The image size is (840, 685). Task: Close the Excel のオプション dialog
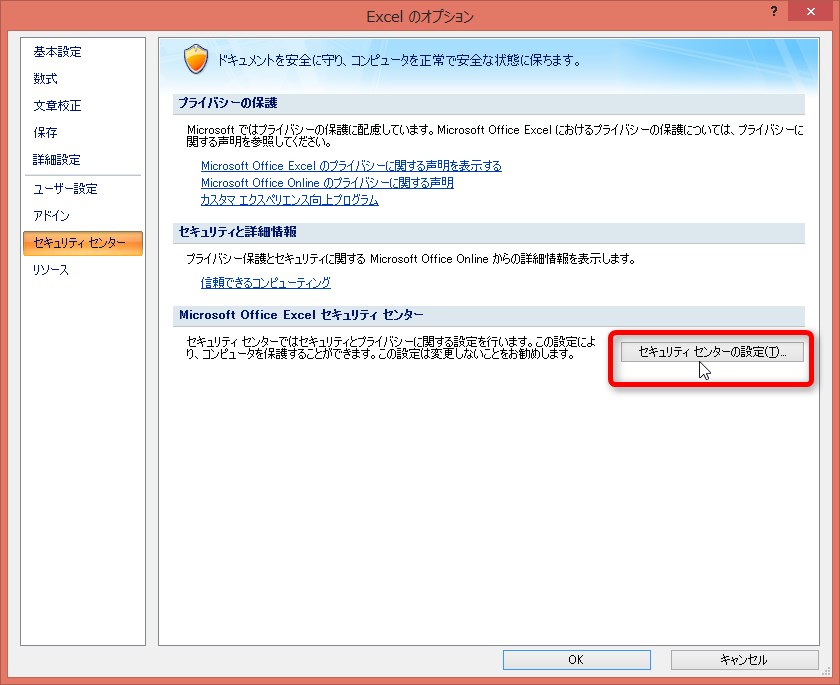coord(811,11)
